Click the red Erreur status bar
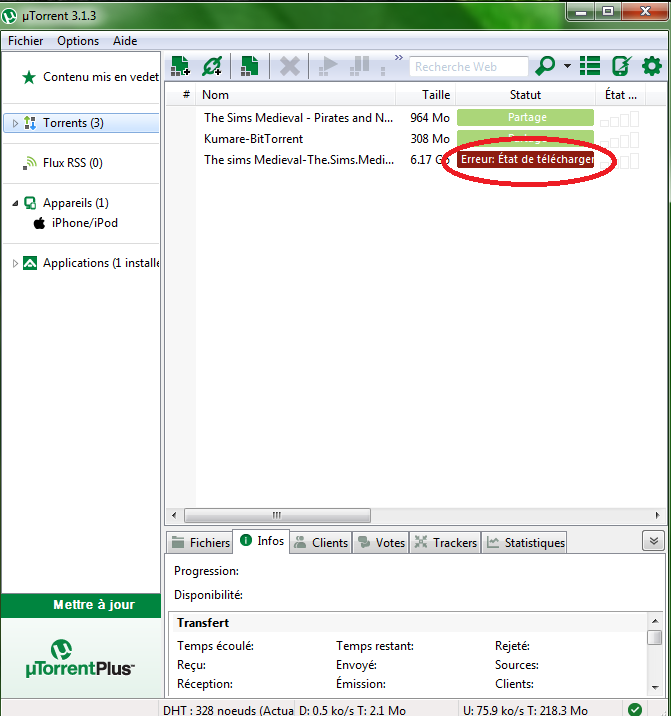The width and height of the screenshot is (671, 716). tap(525, 159)
